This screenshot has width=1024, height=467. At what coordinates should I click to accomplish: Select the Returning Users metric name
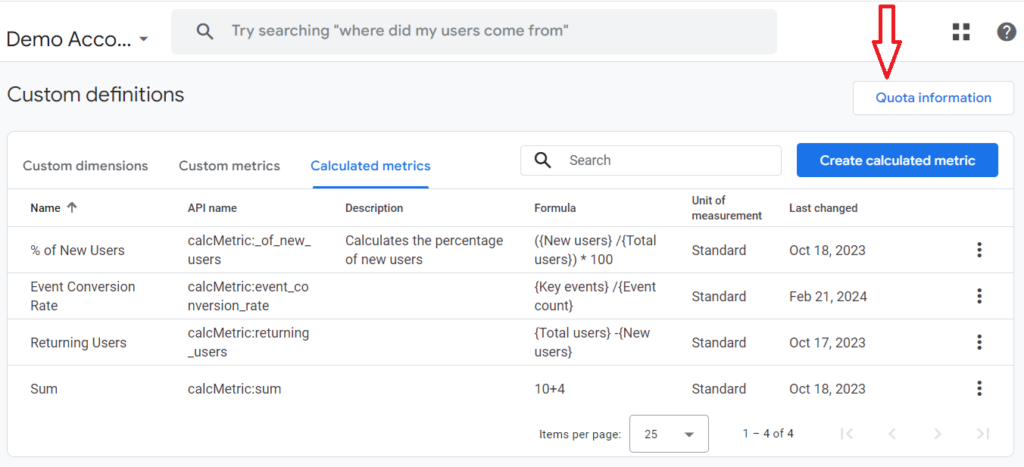coord(78,342)
